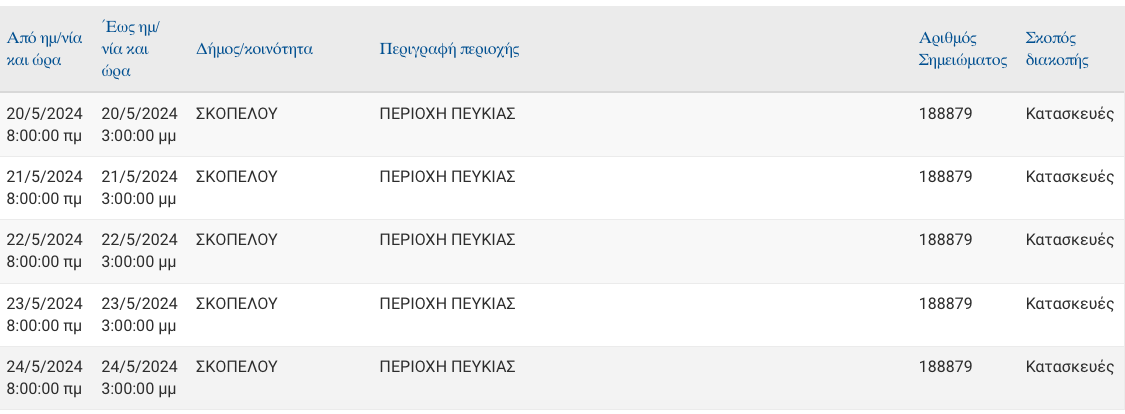
Task: Click note number 188879 in the 21/5/2024 row
Action: point(945,177)
